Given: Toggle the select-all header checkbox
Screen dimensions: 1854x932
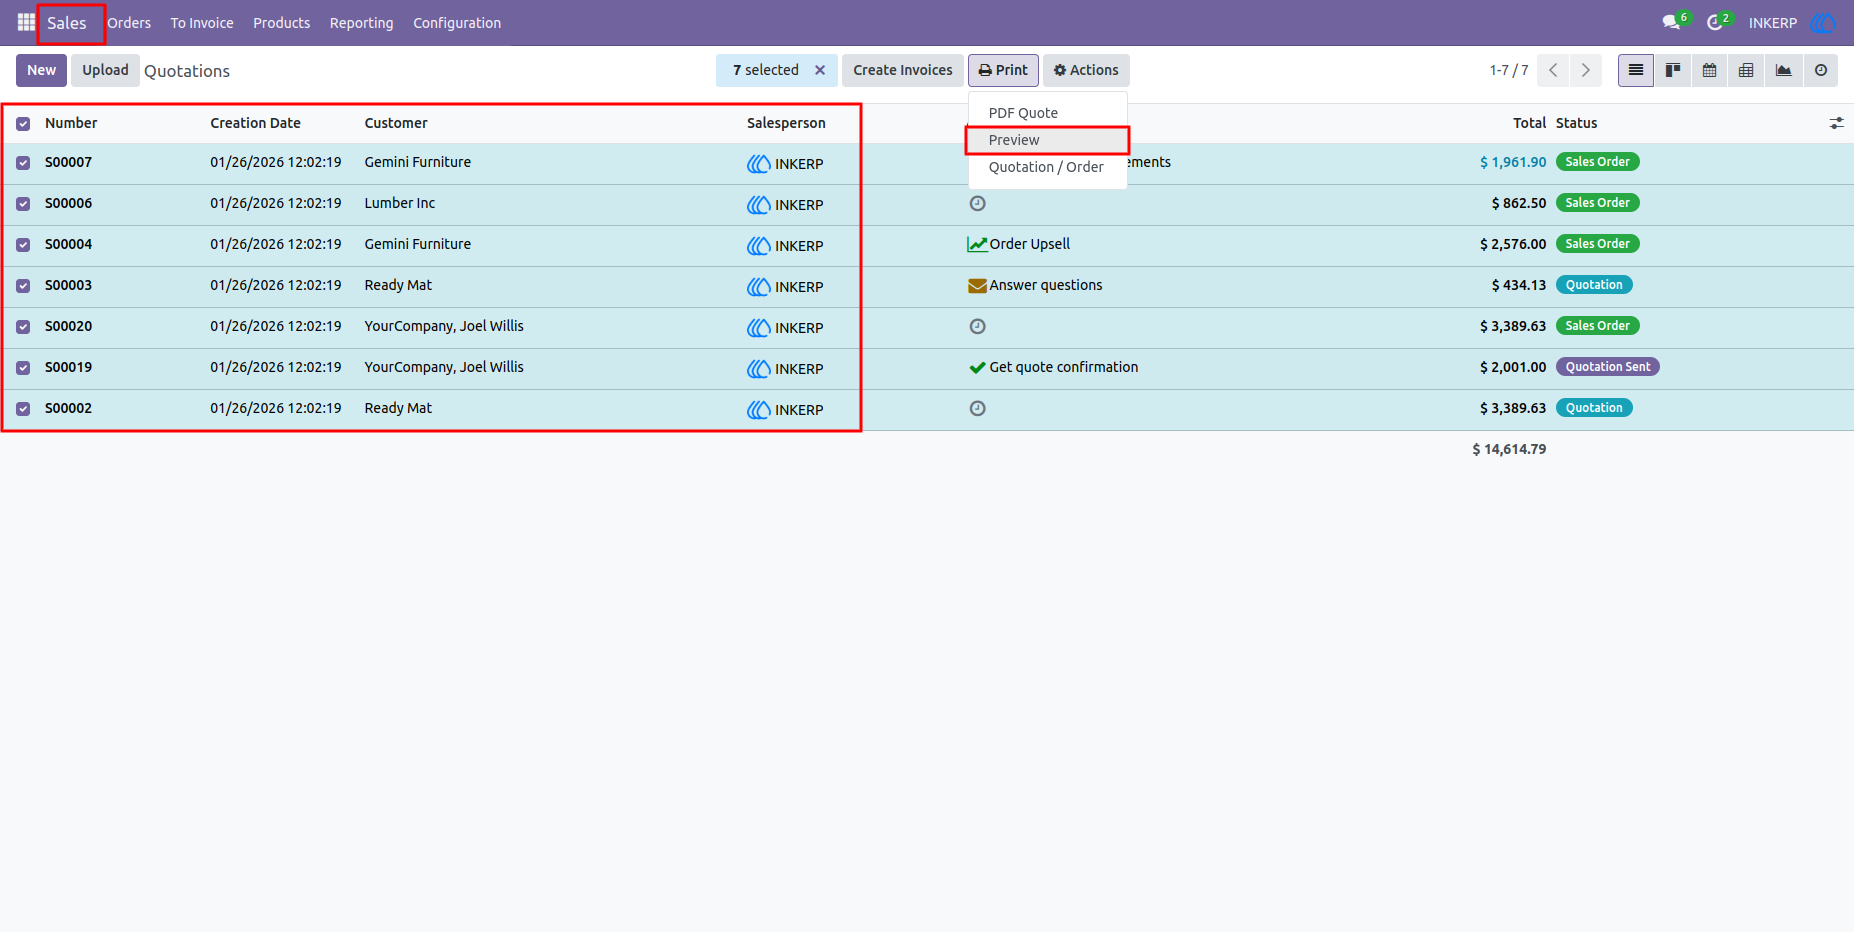Looking at the screenshot, I should click(23, 124).
